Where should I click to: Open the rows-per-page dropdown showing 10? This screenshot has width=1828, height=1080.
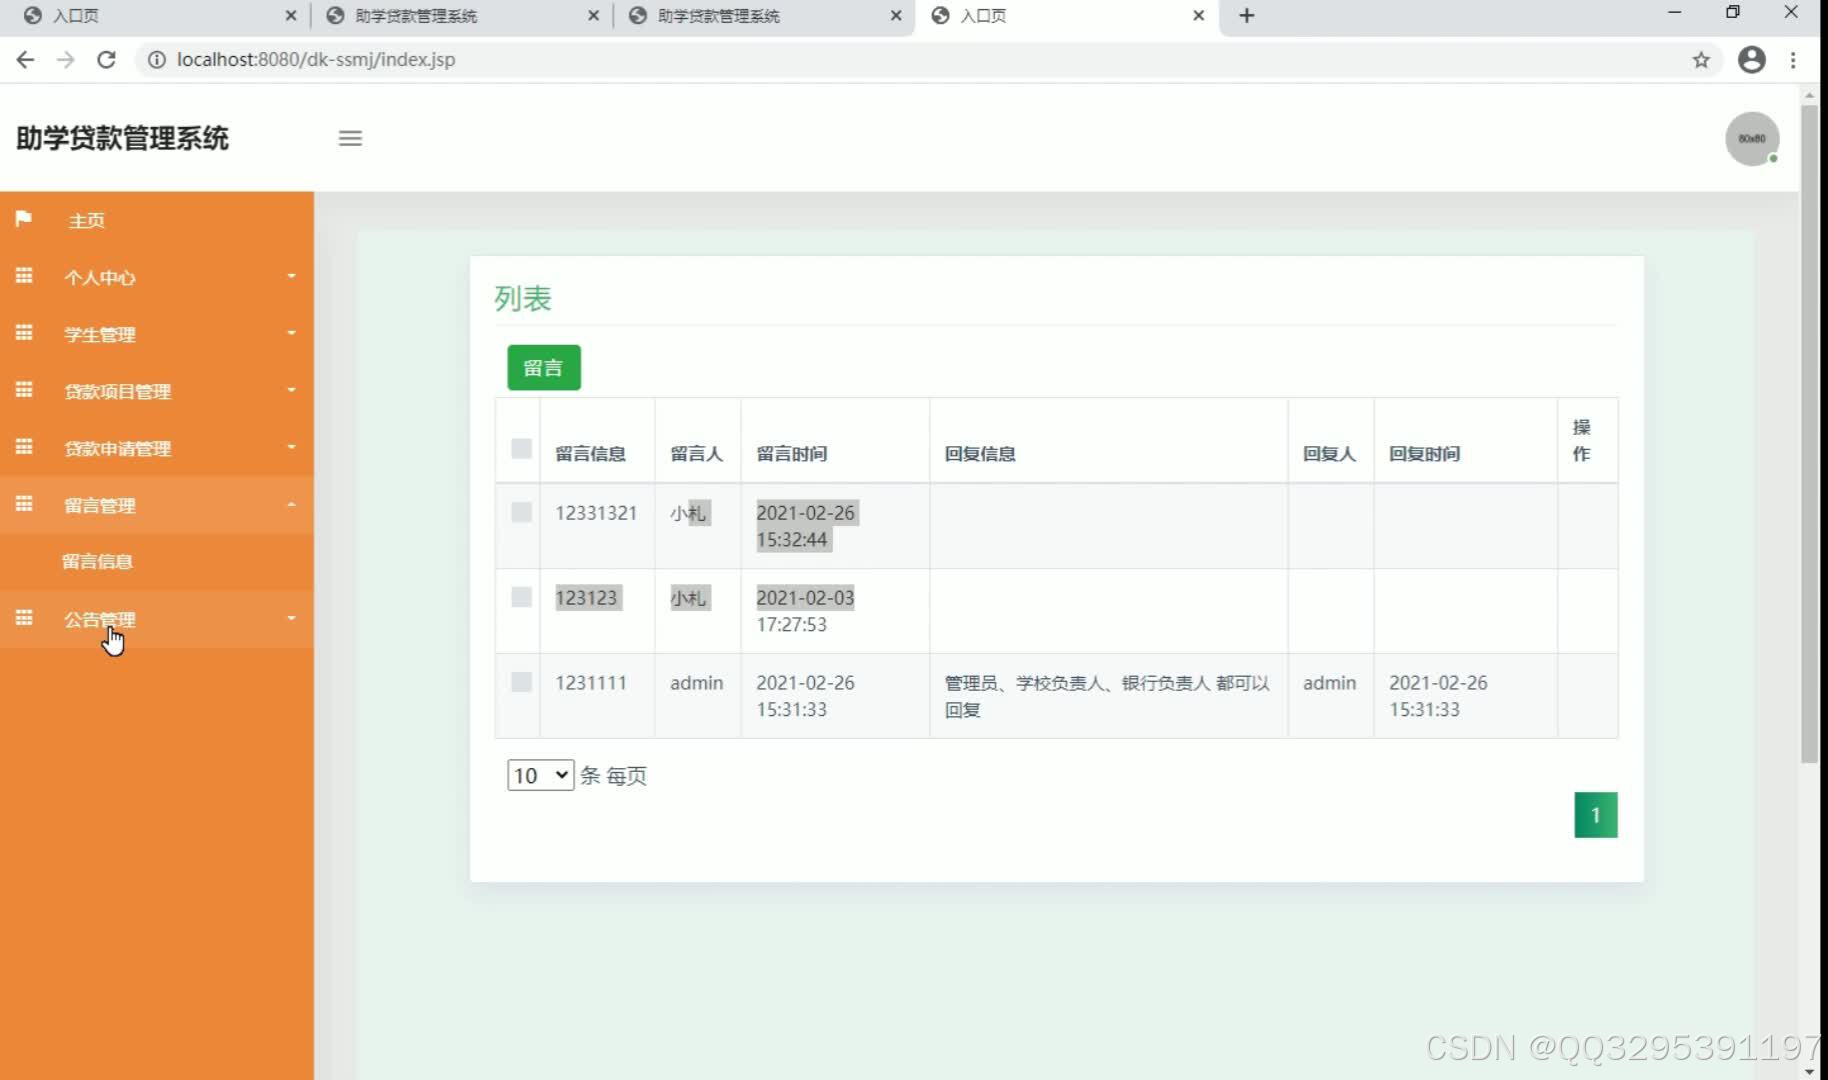pos(540,775)
